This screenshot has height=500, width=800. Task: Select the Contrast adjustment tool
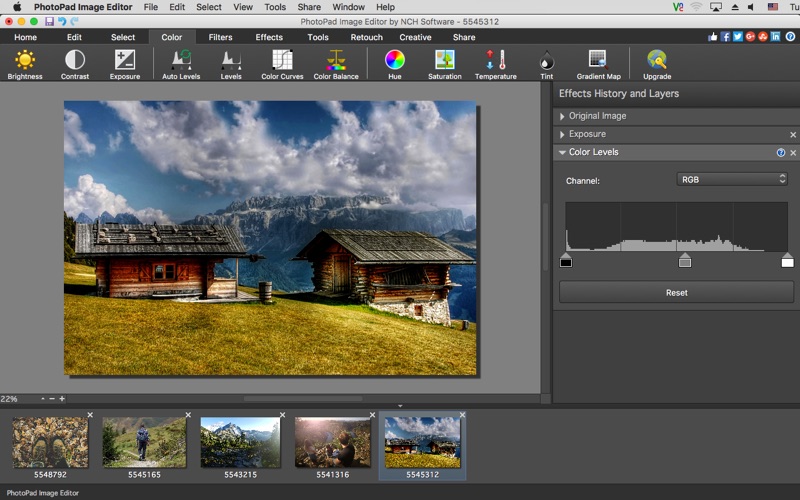(75, 62)
